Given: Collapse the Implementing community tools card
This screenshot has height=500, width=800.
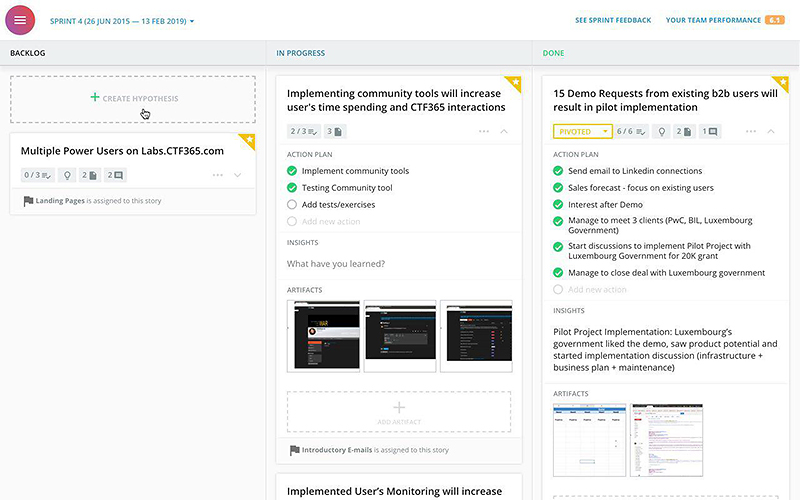Looking at the screenshot, I should (x=504, y=132).
